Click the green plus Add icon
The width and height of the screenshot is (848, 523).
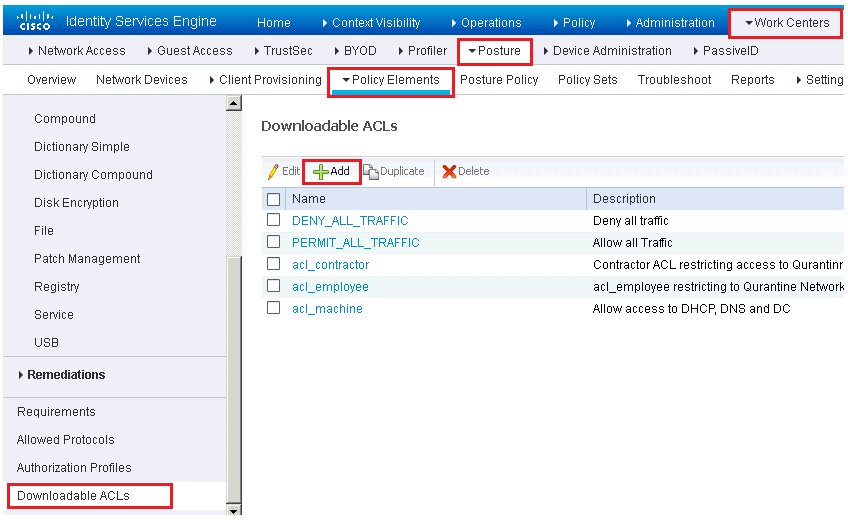tap(321, 172)
